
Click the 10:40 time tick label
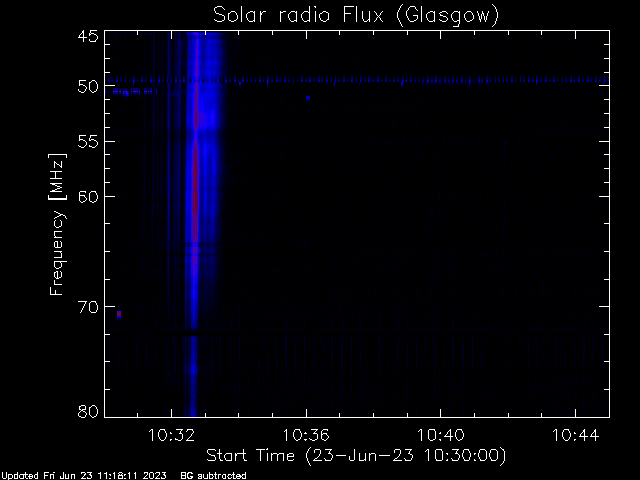[x=440, y=435]
